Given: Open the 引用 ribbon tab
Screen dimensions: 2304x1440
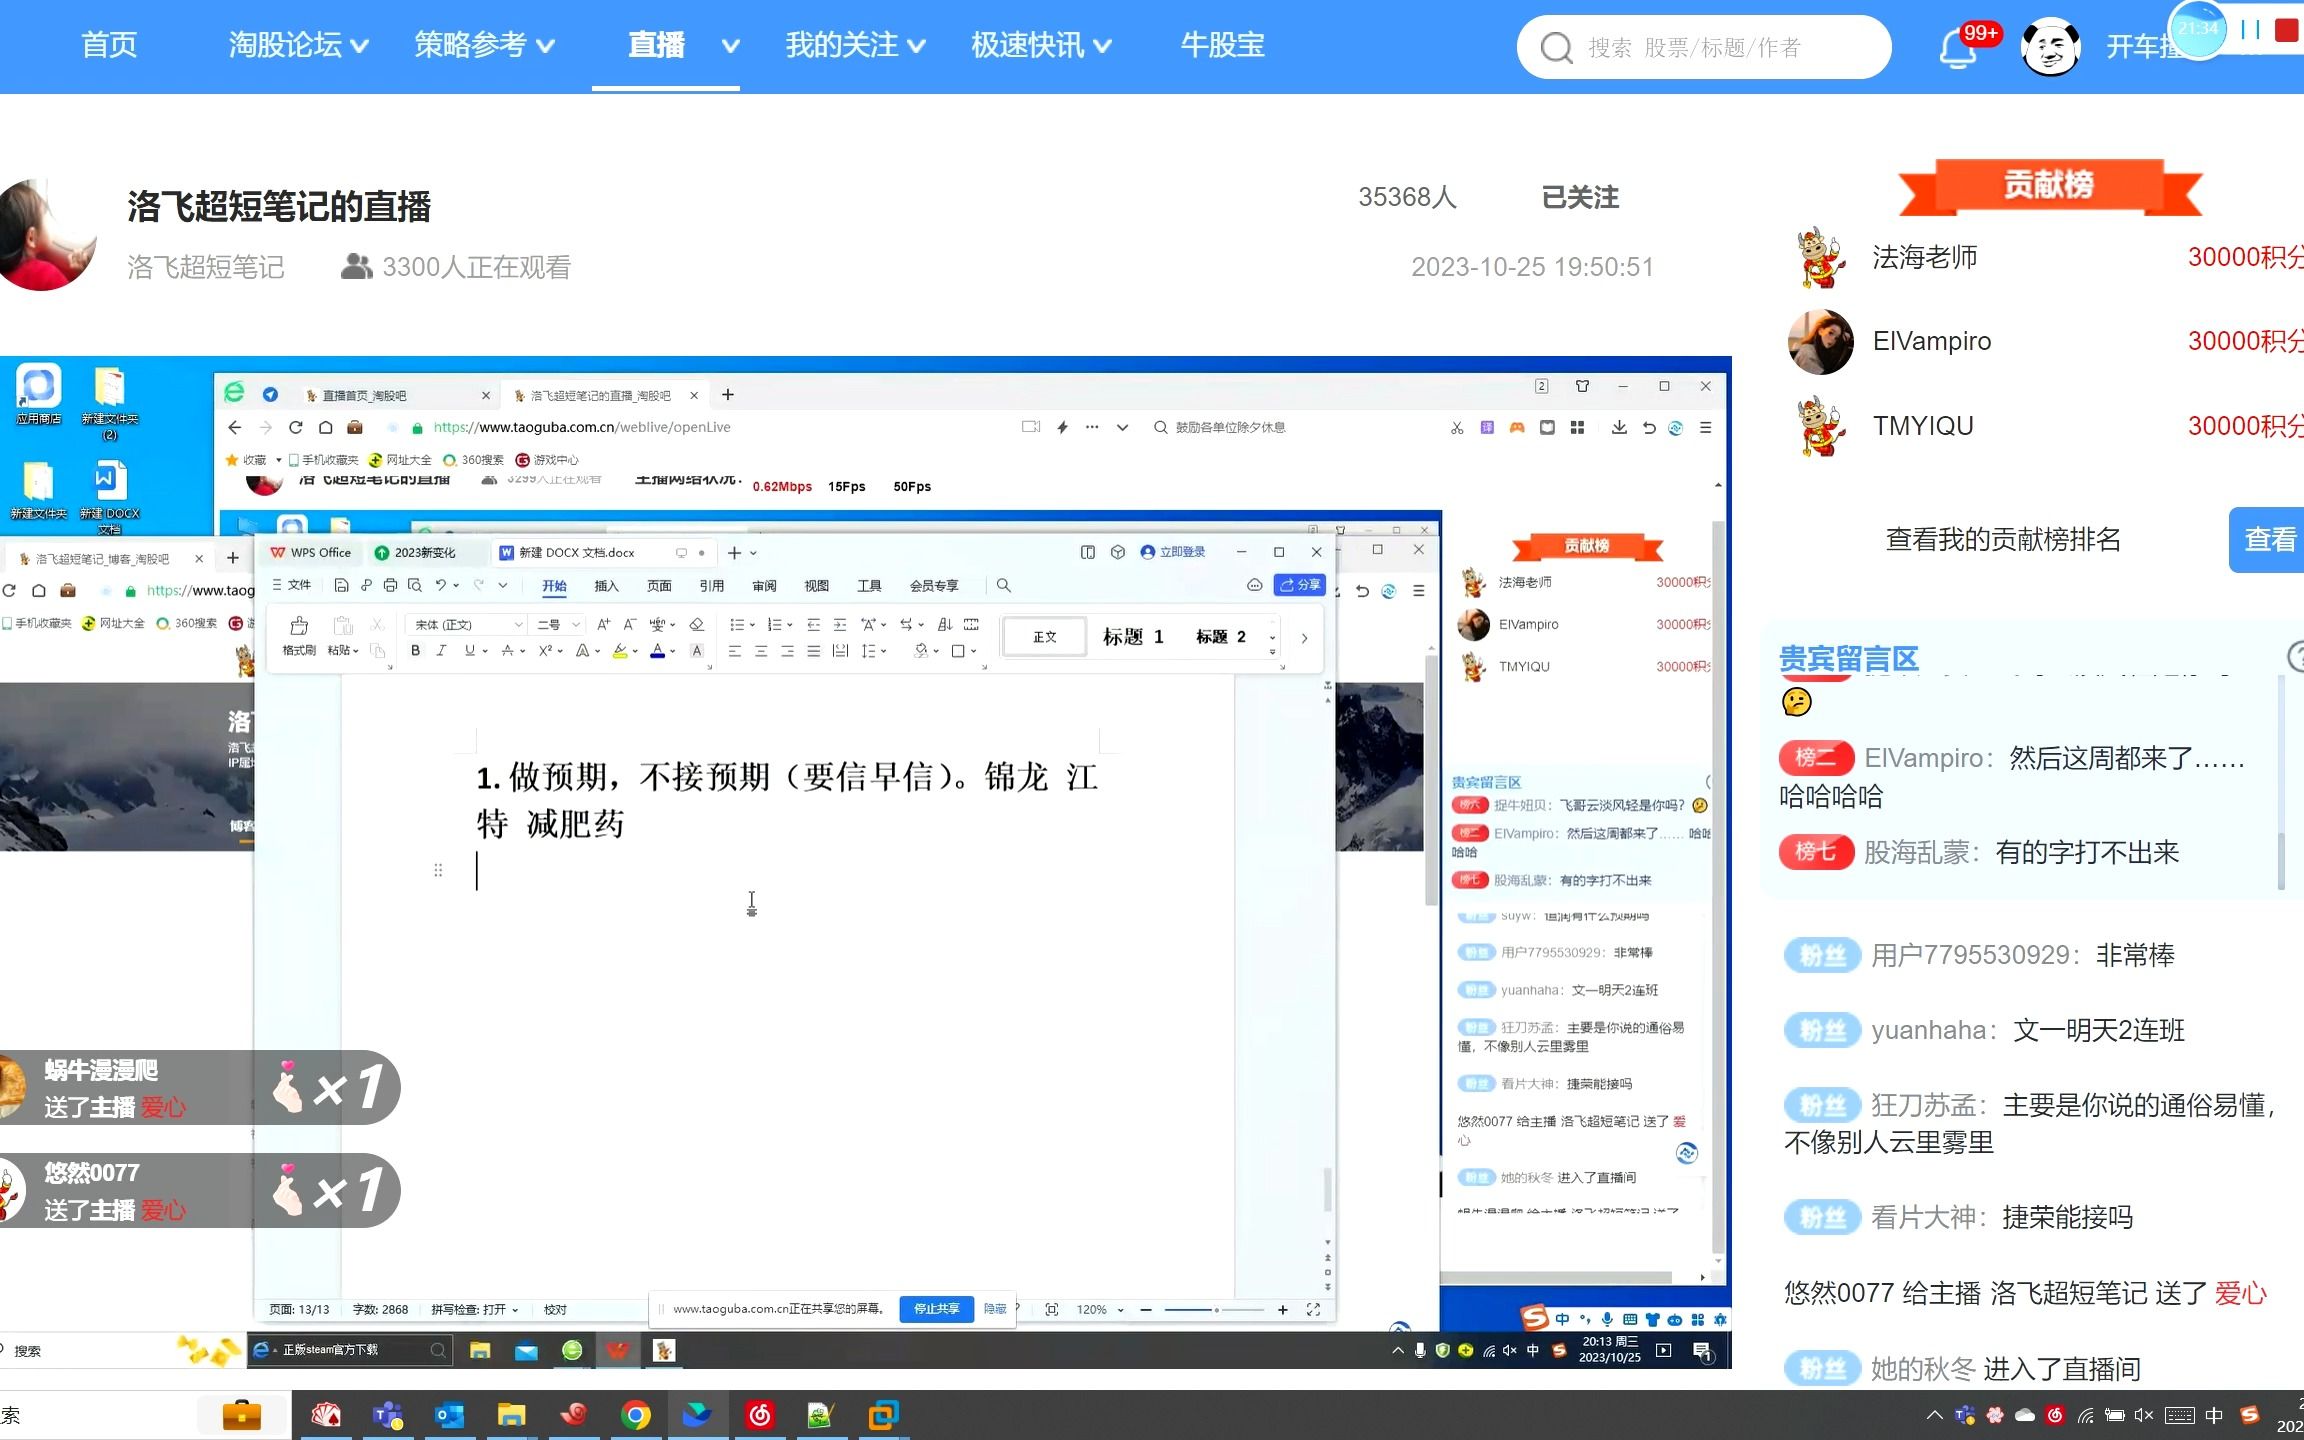Looking at the screenshot, I should pyautogui.click(x=711, y=585).
